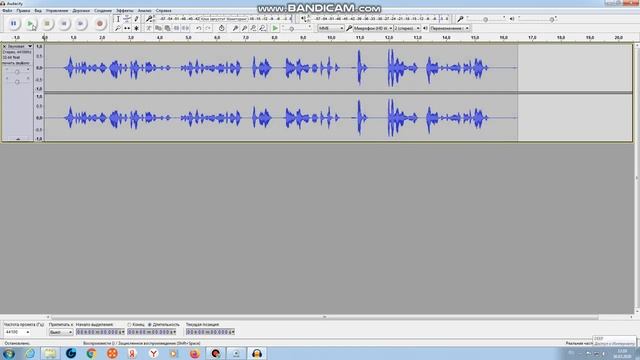
Task: Open the Файл menu
Action: 7,11
